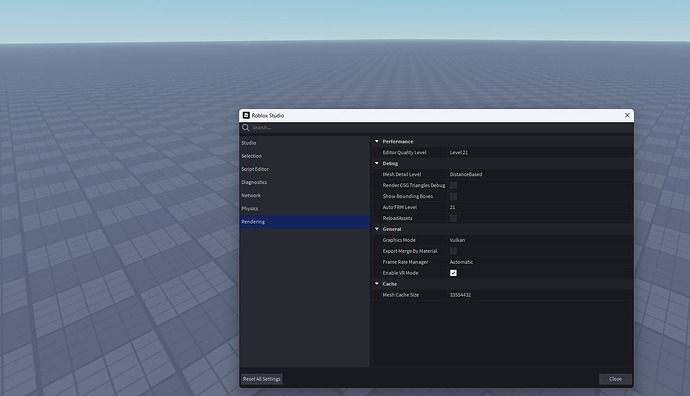The height and width of the screenshot is (396, 690).
Task: Open Editor Quality Level dropdown showing Level 21
Action: tap(540, 153)
